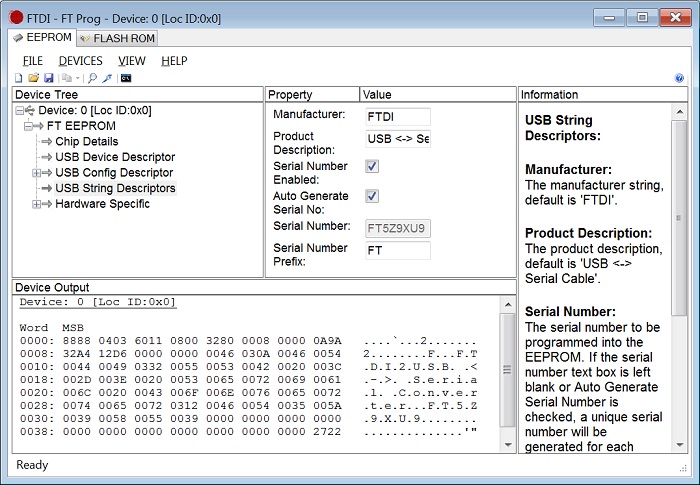Select the FT EEPROM tree item
This screenshot has height=485, width=700.
click(81, 126)
